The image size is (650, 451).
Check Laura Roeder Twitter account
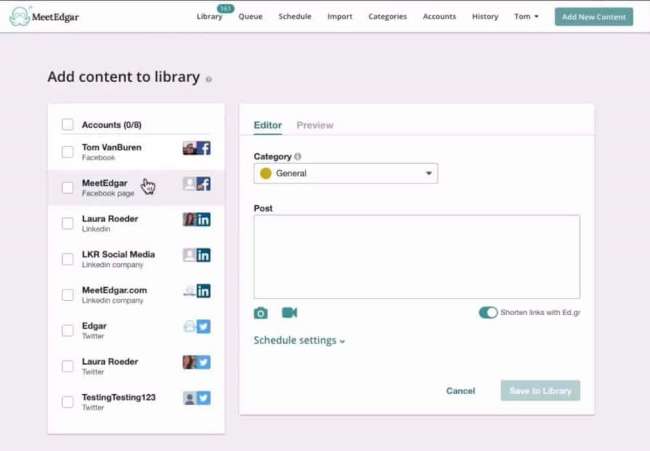67,366
